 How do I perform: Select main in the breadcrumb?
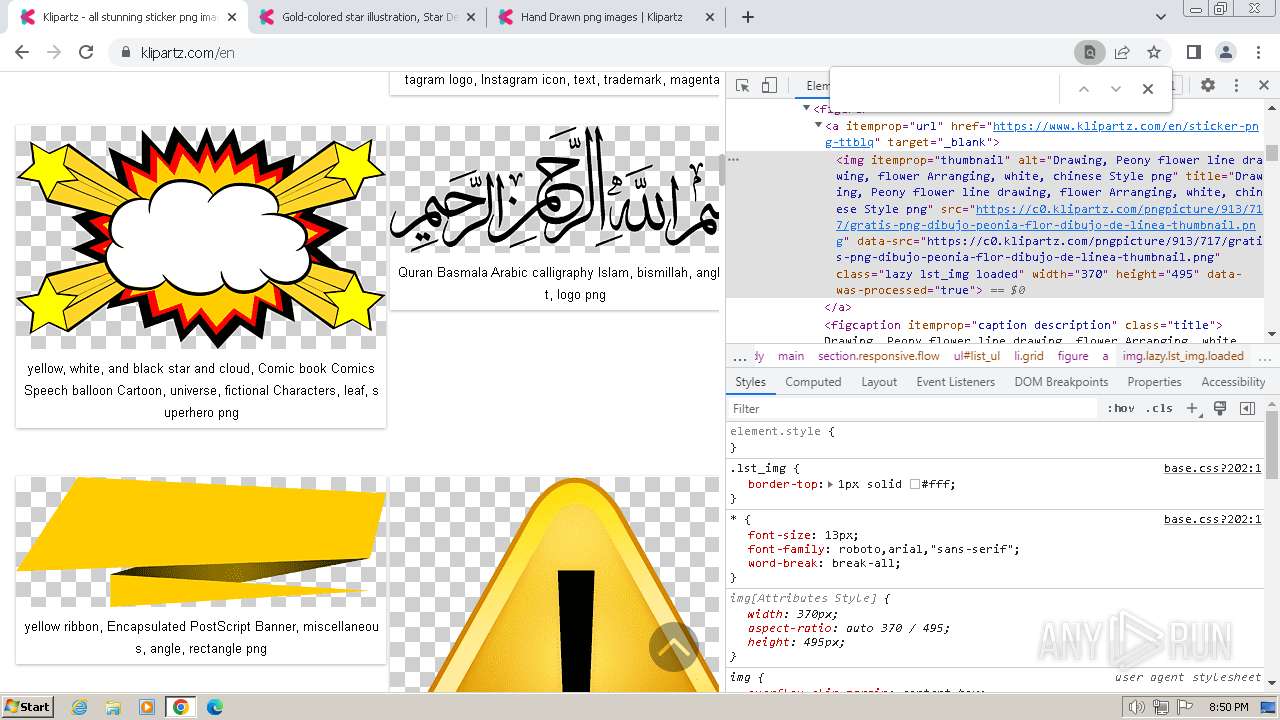tap(791, 356)
